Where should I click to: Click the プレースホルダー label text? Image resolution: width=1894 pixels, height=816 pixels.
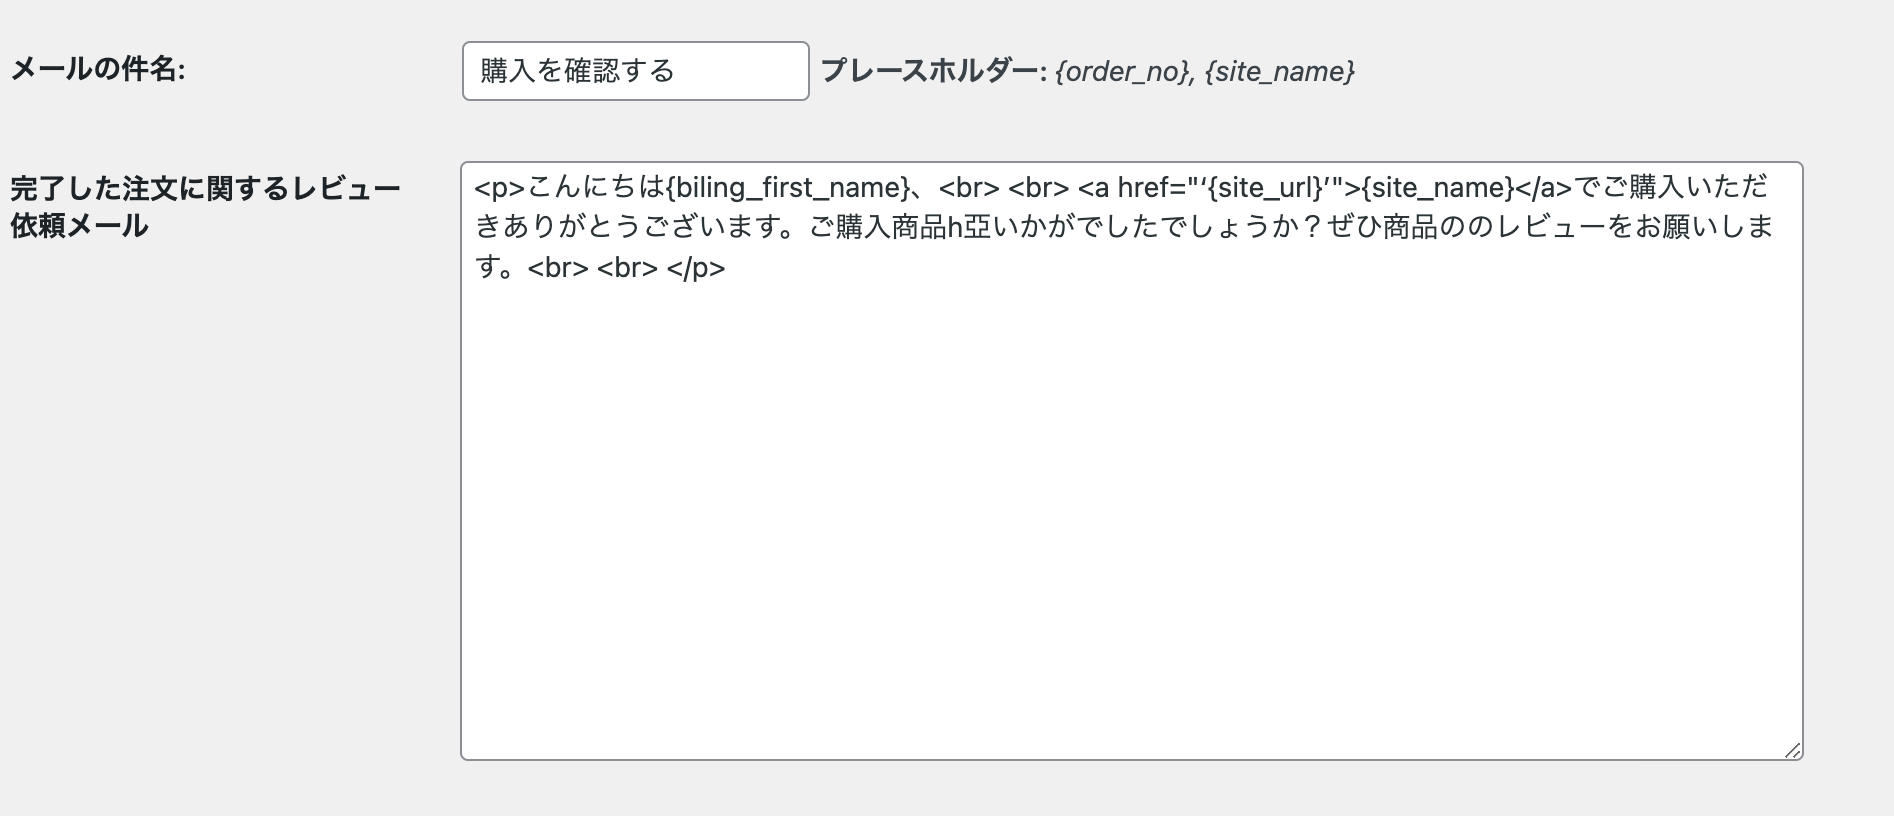tap(928, 71)
